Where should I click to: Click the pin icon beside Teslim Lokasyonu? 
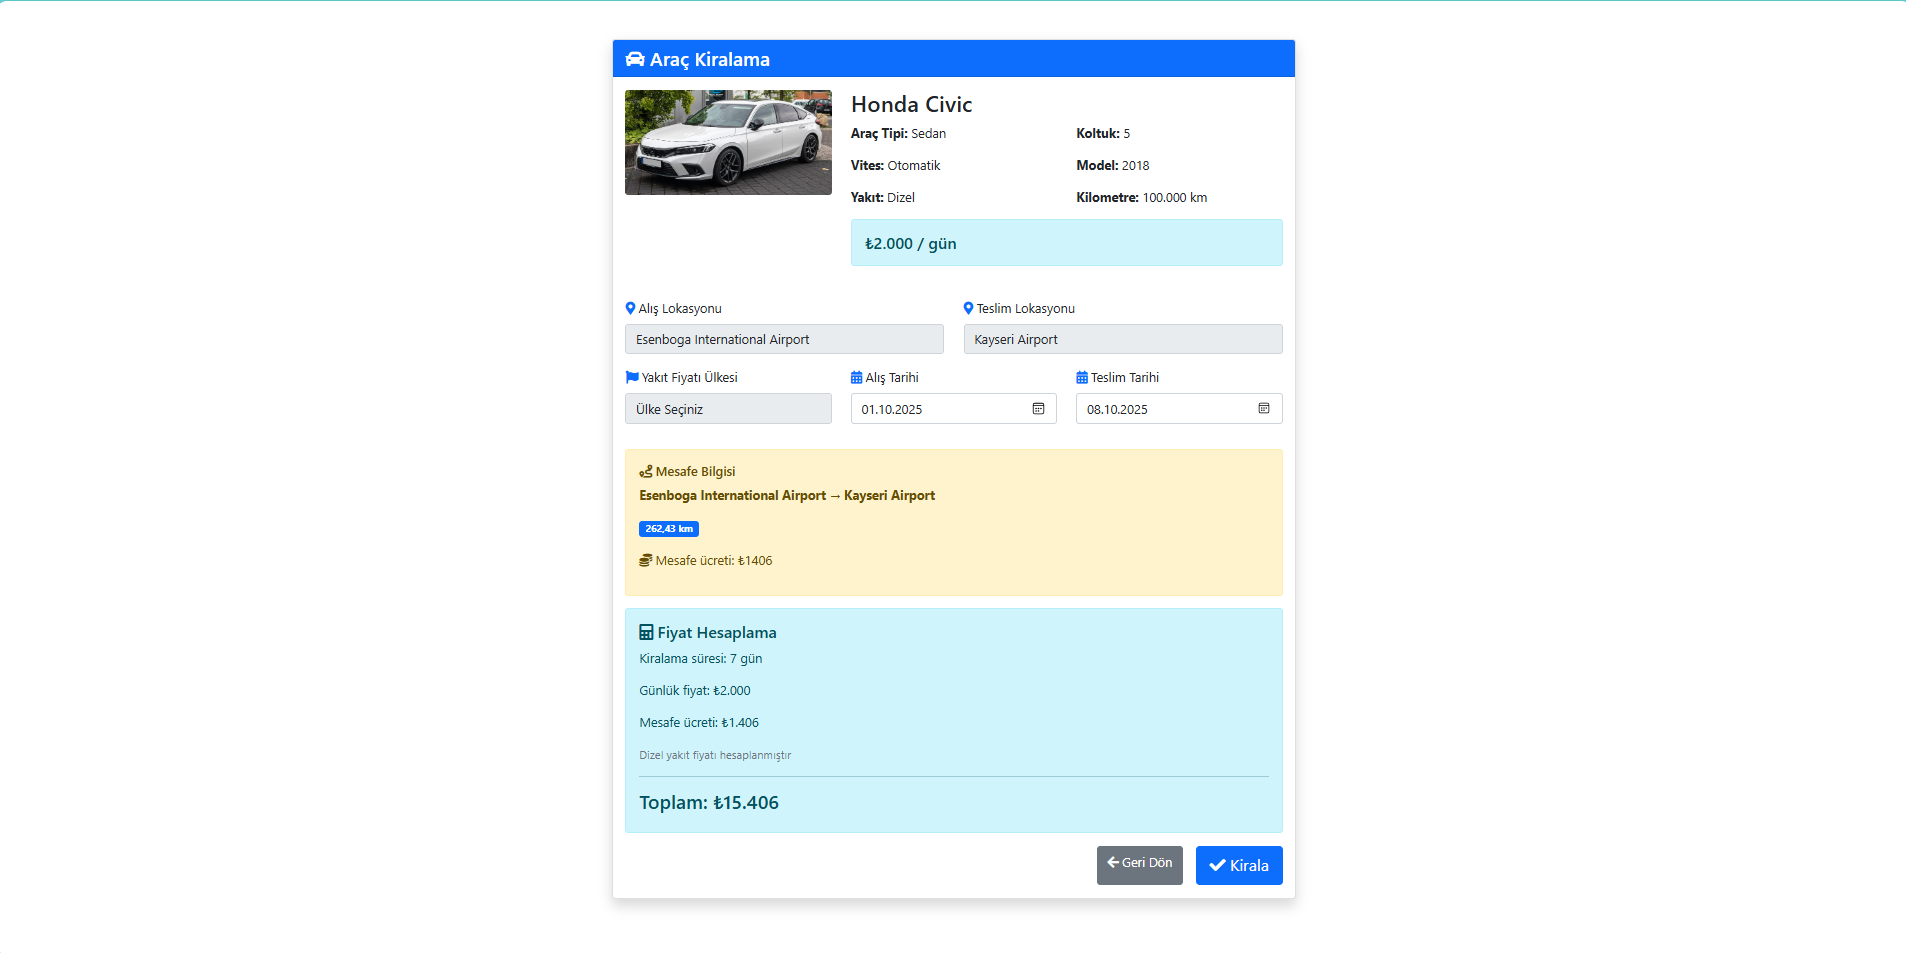(968, 308)
